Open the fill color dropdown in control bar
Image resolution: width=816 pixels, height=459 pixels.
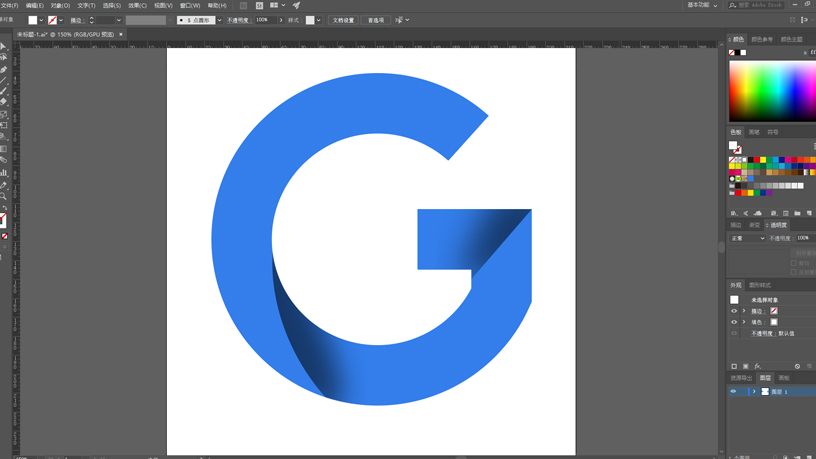tap(41, 20)
